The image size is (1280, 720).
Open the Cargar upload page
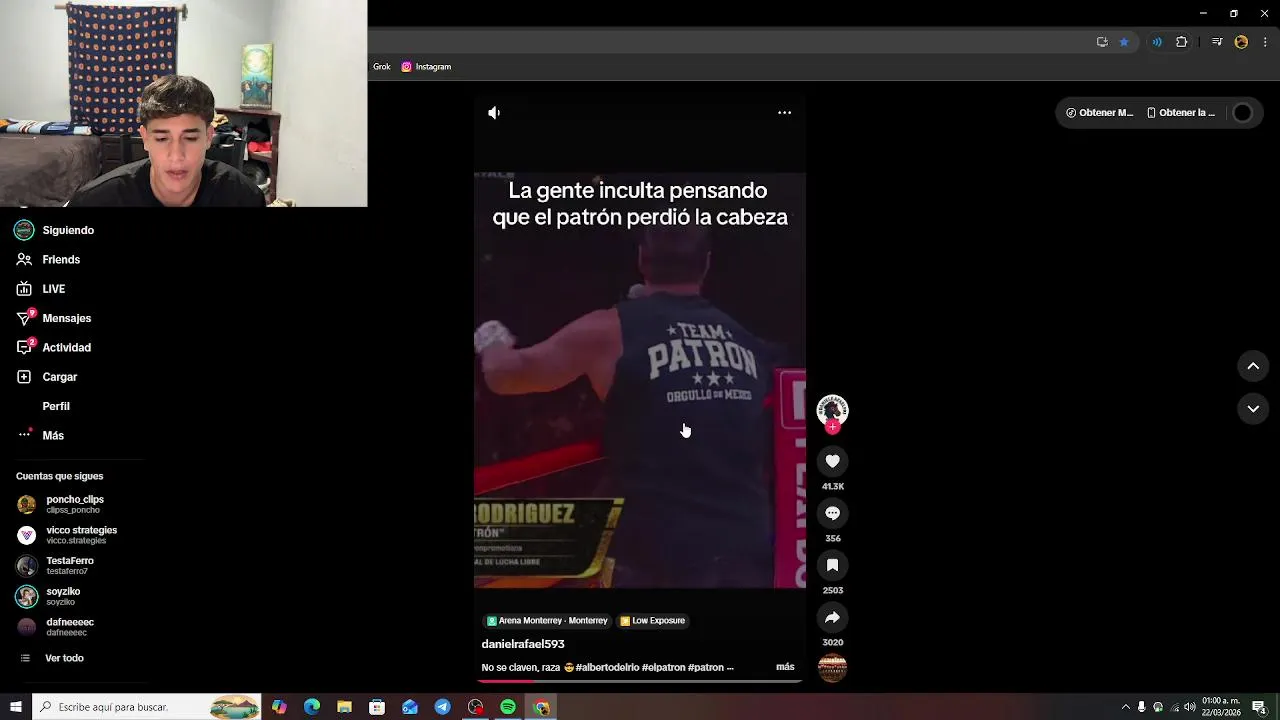(x=47, y=377)
